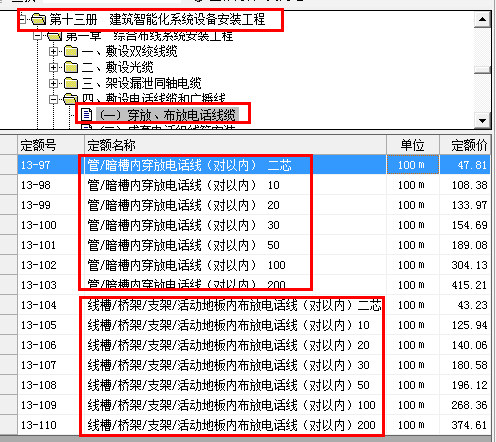Select tree item 一、敷设双绞线缆

(x=129, y=51)
